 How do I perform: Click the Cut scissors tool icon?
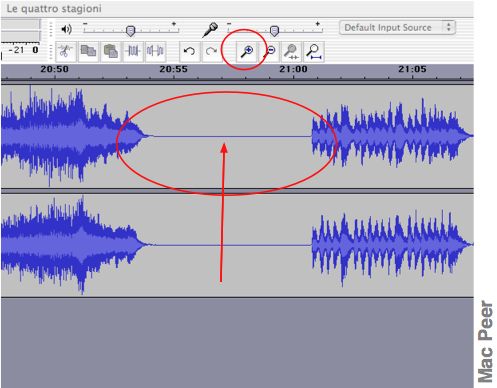tap(66, 51)
